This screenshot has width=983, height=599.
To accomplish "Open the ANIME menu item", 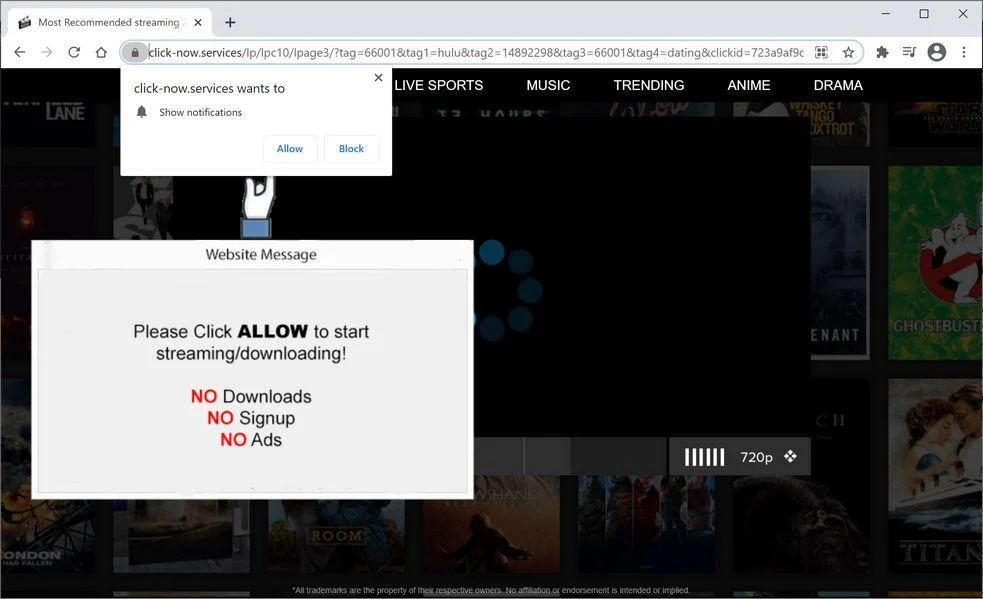I will pyautogui.click(x=749, y=85).
